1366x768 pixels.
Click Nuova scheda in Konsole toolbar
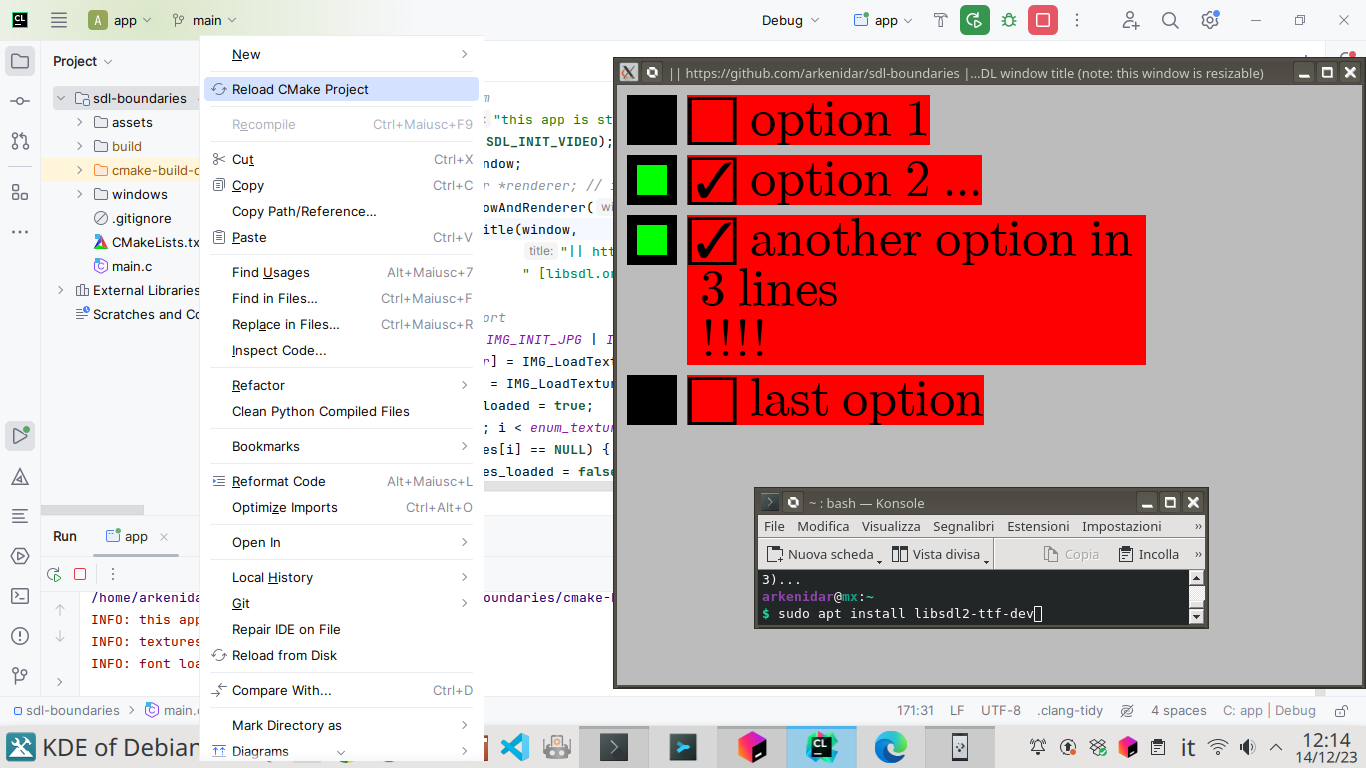click(822, 554)
